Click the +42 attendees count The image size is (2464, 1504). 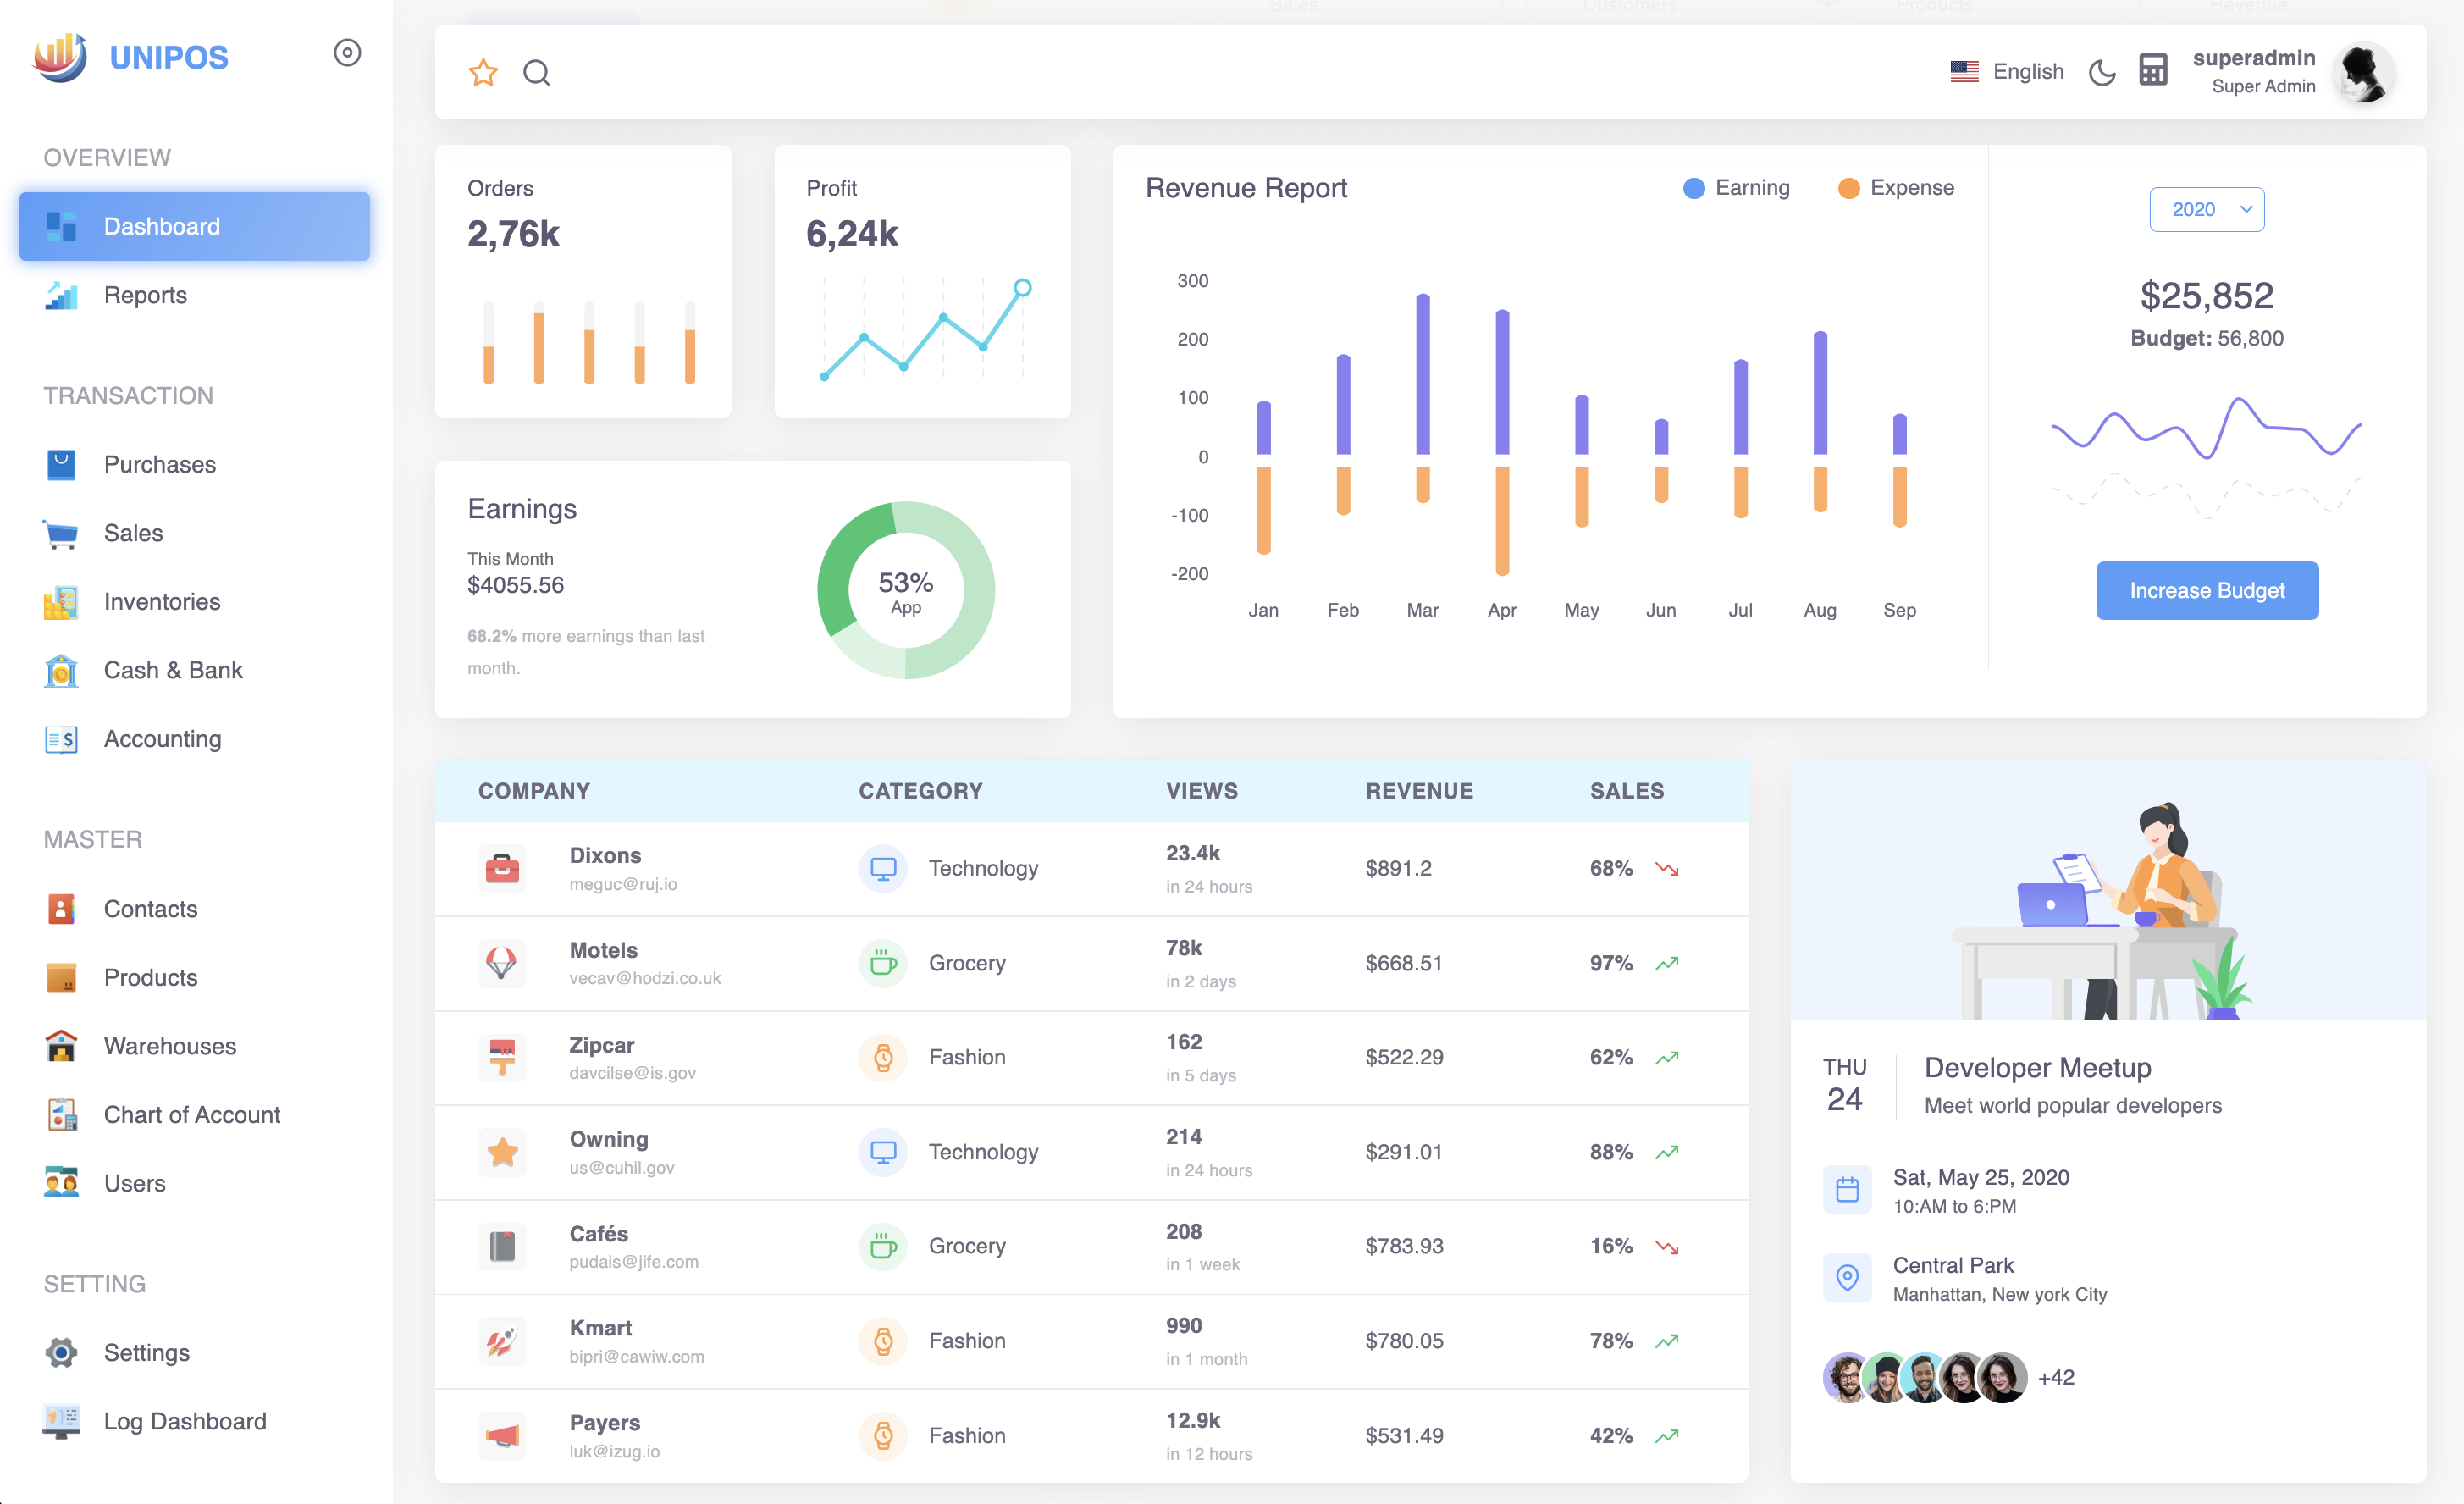2056,1377
